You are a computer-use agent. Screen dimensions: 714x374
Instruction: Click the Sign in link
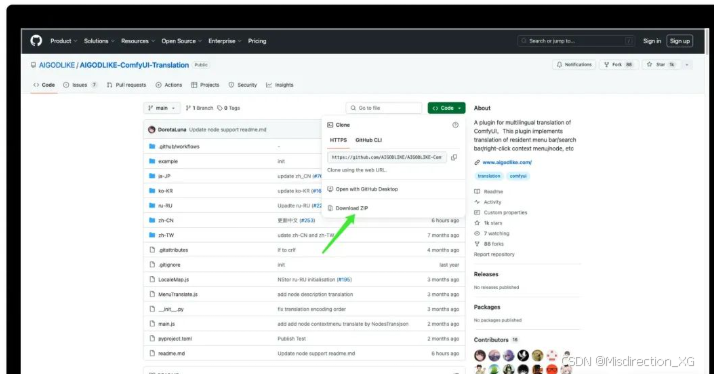[652, 41]
